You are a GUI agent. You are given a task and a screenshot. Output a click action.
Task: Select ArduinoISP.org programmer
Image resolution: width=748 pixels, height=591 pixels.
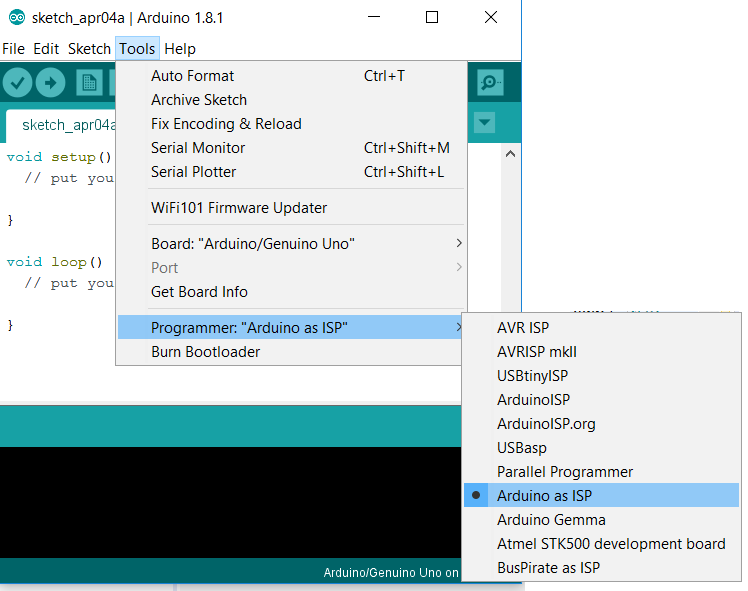click(x=602, y=424)
